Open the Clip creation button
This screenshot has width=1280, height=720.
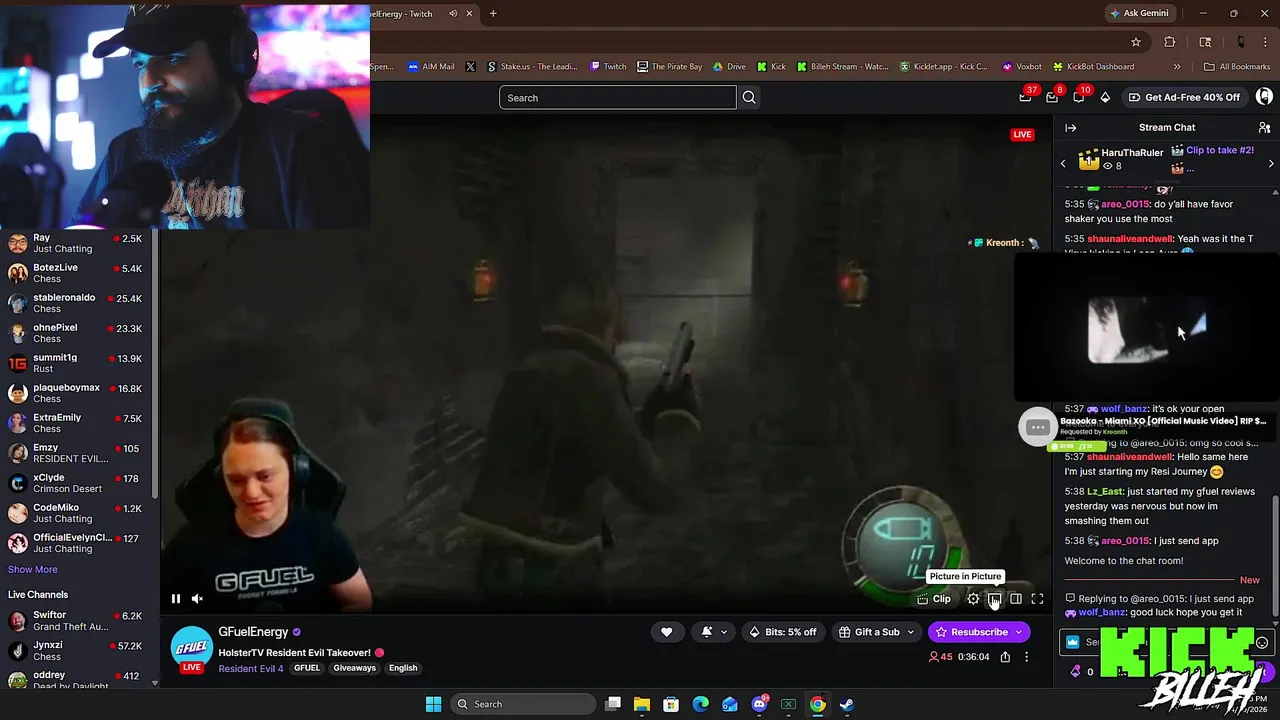(934, 599)
